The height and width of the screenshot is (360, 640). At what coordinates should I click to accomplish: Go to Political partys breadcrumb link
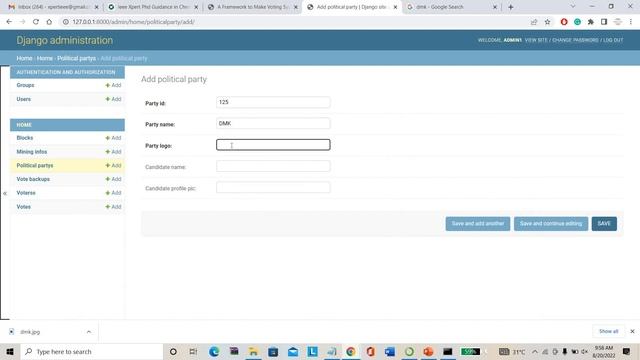(x=76, y=58)
